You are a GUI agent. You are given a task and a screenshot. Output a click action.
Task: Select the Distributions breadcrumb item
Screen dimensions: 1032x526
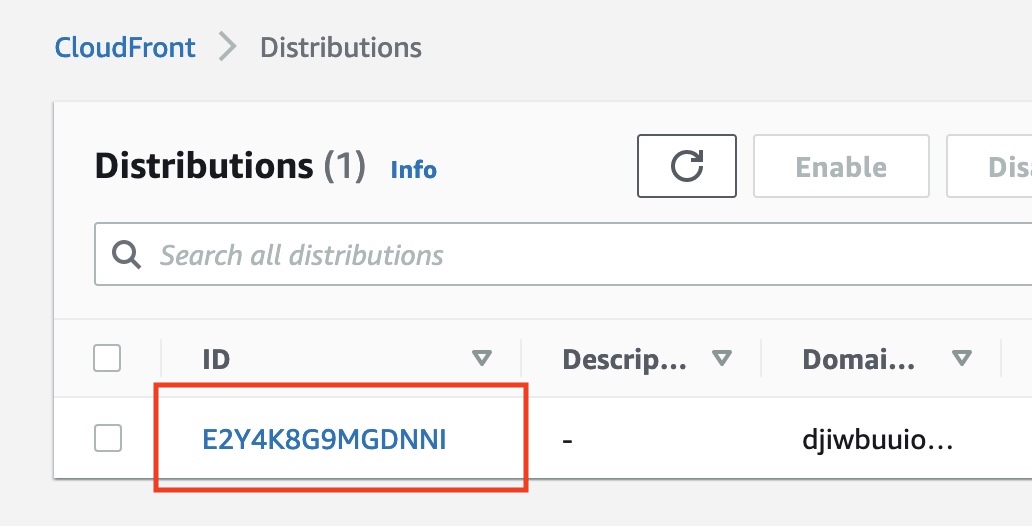click(341, 47)
